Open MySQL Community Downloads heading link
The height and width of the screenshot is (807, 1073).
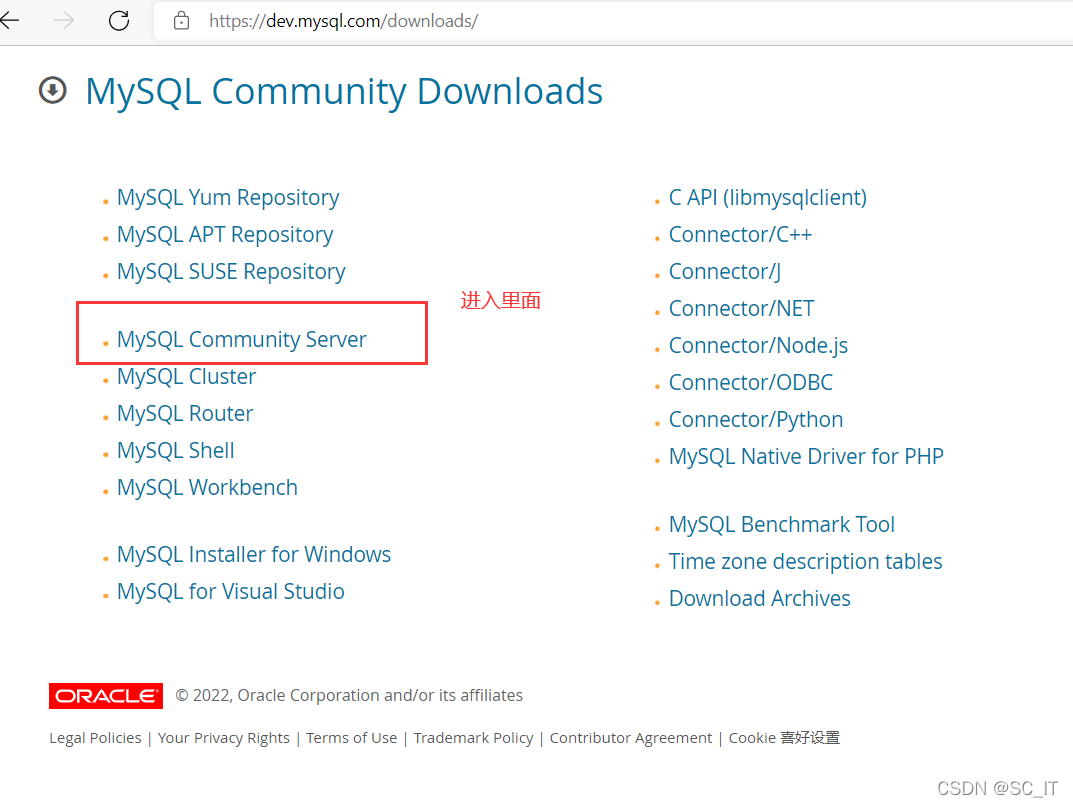[x=344, y=91]
